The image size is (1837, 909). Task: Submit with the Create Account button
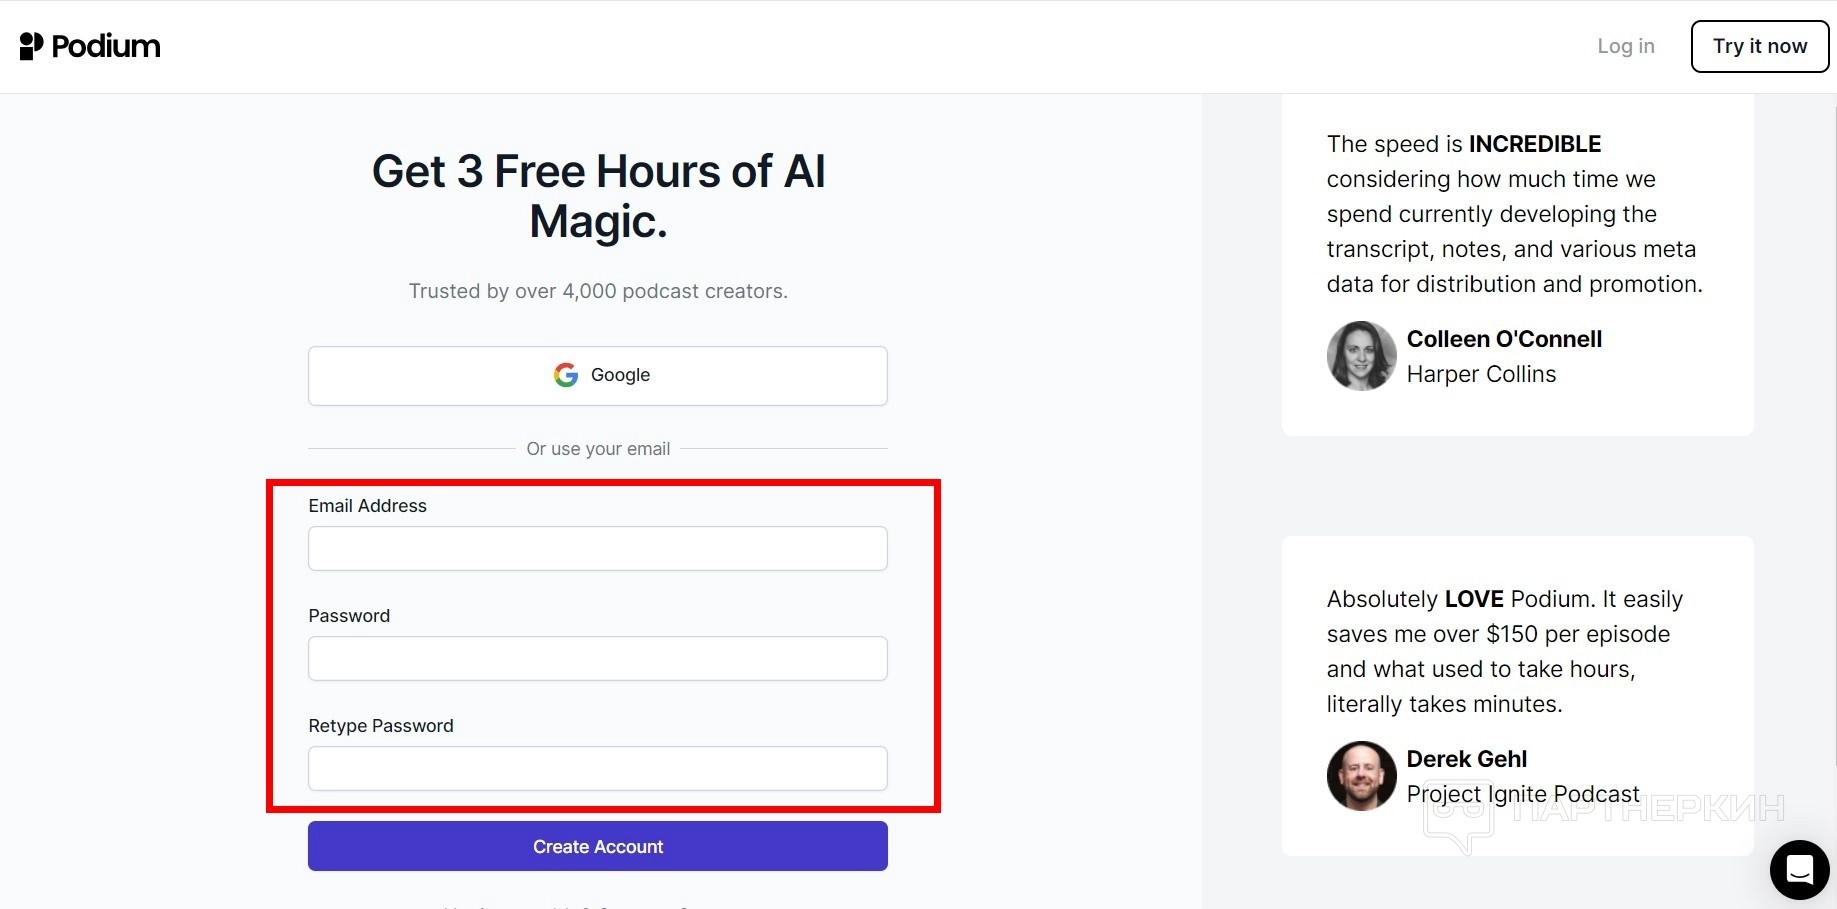597,847
